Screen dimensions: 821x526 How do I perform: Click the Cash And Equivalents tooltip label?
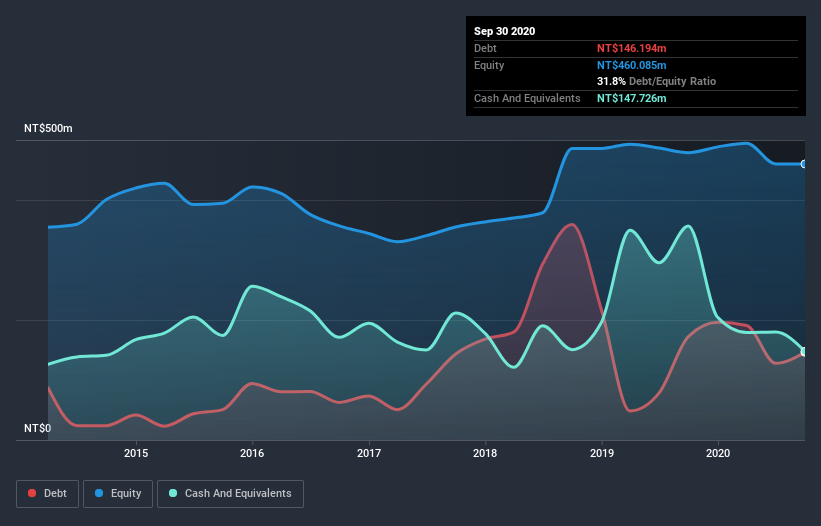(x=527, y=98)
